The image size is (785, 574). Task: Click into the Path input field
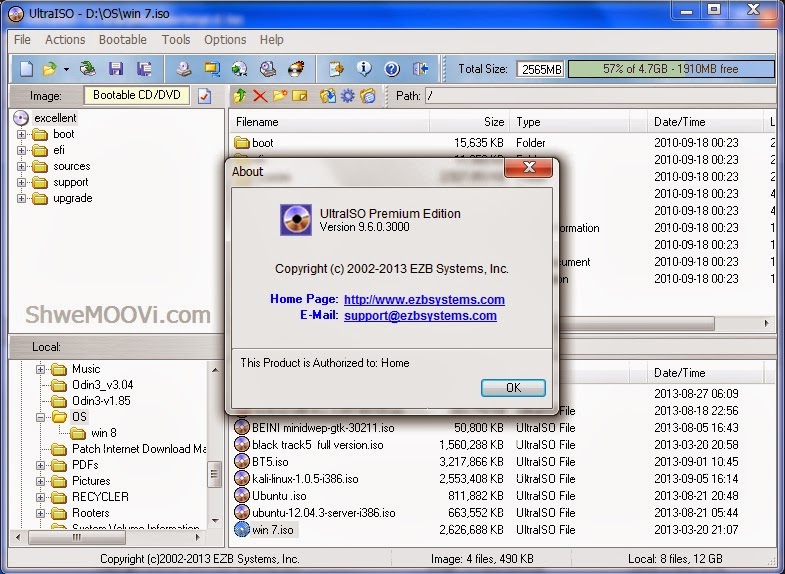point(600,96)
